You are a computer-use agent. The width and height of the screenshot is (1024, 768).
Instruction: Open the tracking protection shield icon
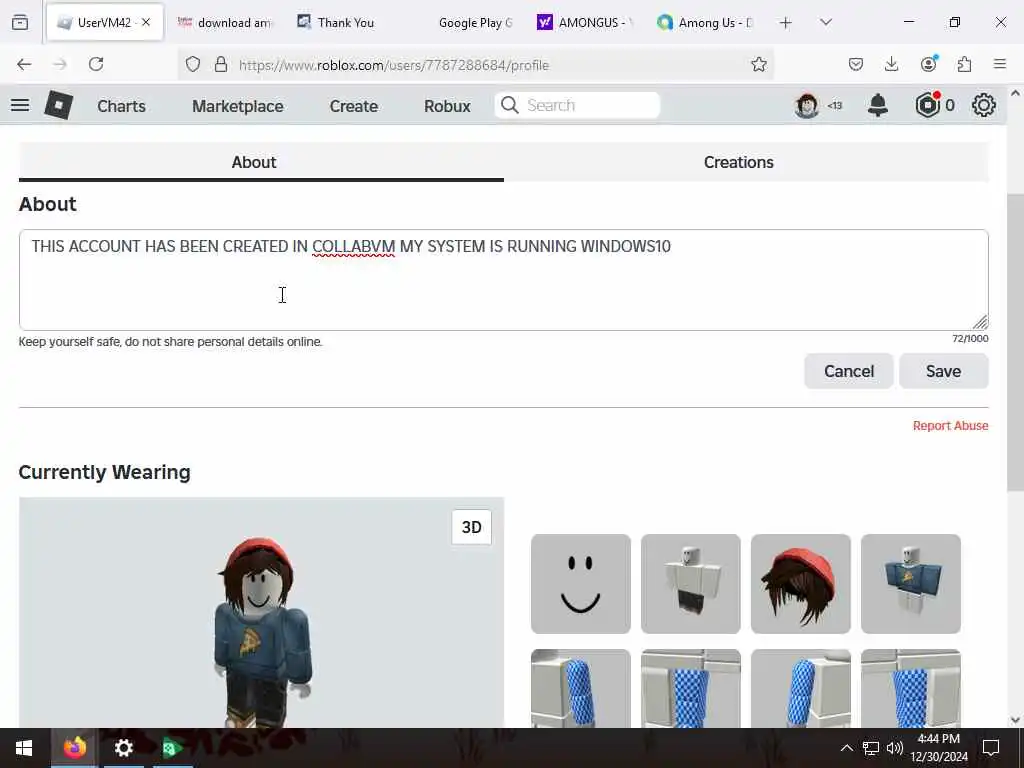point(193,64)
